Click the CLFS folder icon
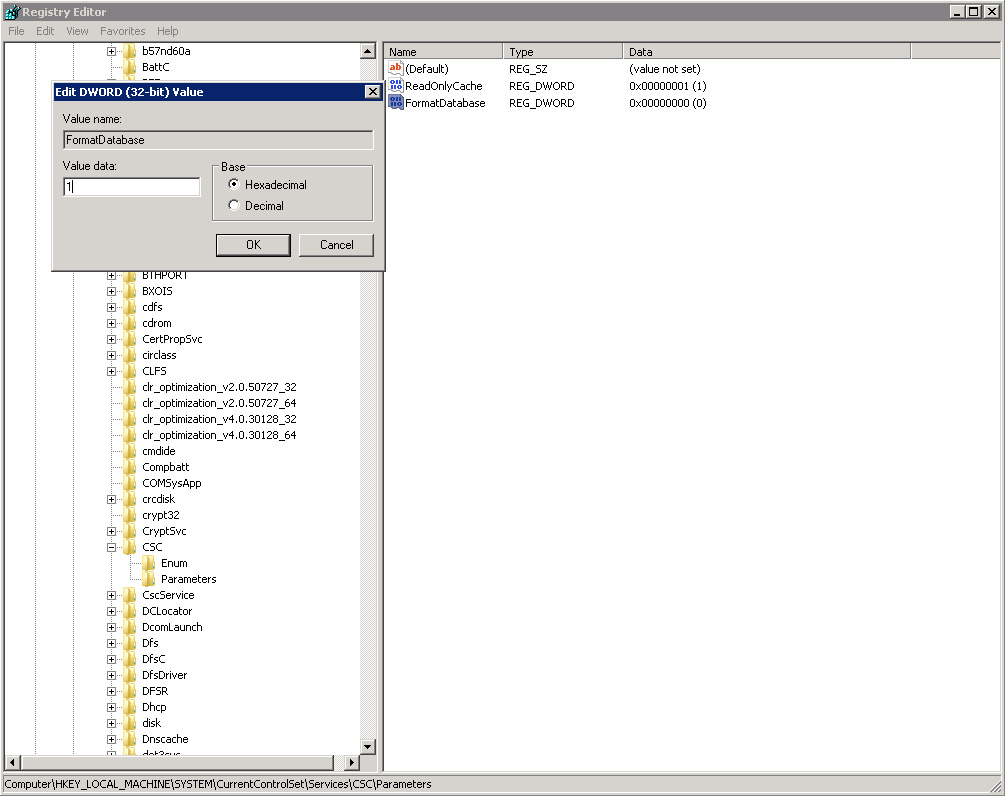1005x796 pixels. 129,371
